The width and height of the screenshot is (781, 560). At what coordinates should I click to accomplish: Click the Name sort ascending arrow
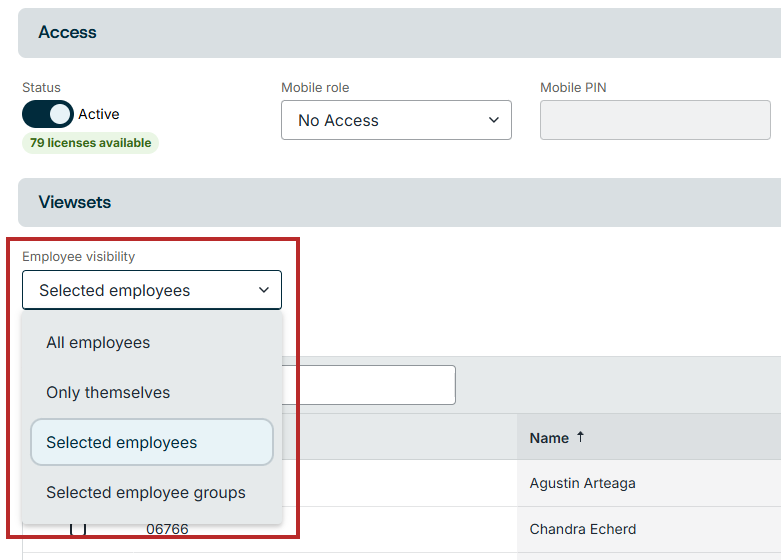(580, 437)
